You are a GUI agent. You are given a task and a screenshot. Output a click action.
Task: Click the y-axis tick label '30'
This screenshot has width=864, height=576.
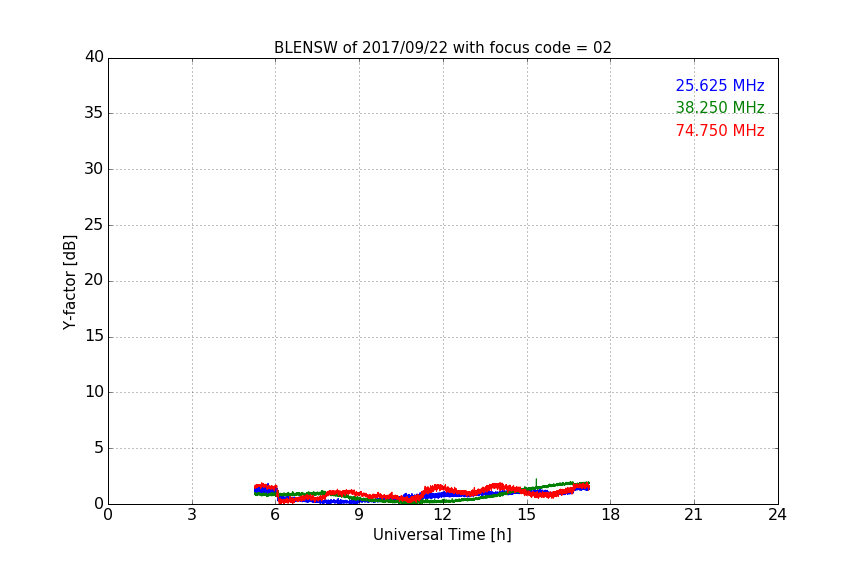click(x=94, y=169)
